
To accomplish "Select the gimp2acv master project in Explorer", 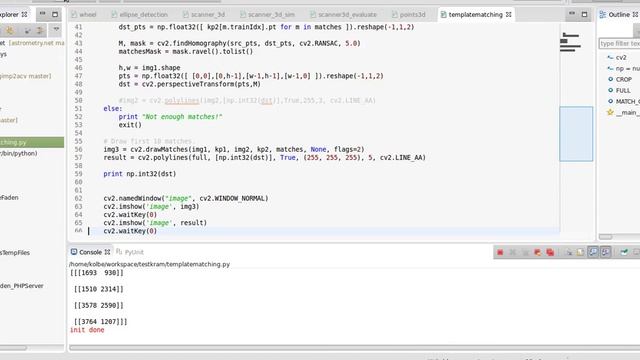I will pos(26,76).
